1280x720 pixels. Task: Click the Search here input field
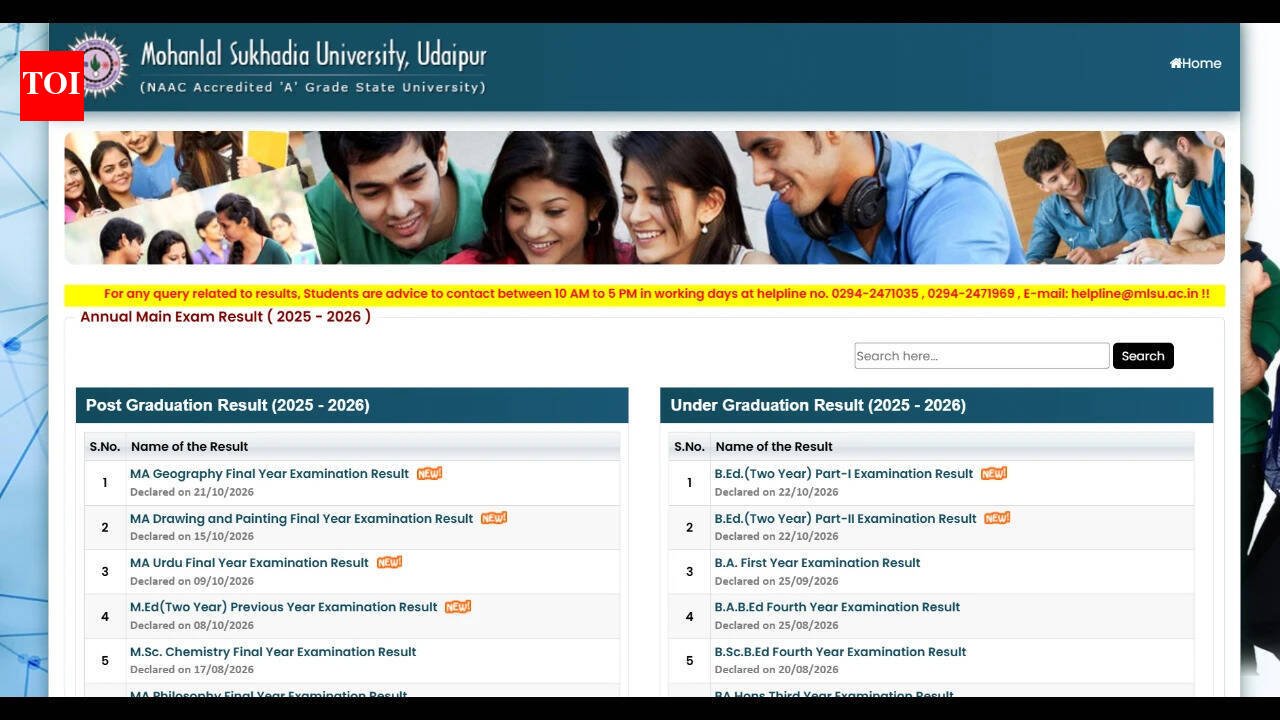pos(981,356)
